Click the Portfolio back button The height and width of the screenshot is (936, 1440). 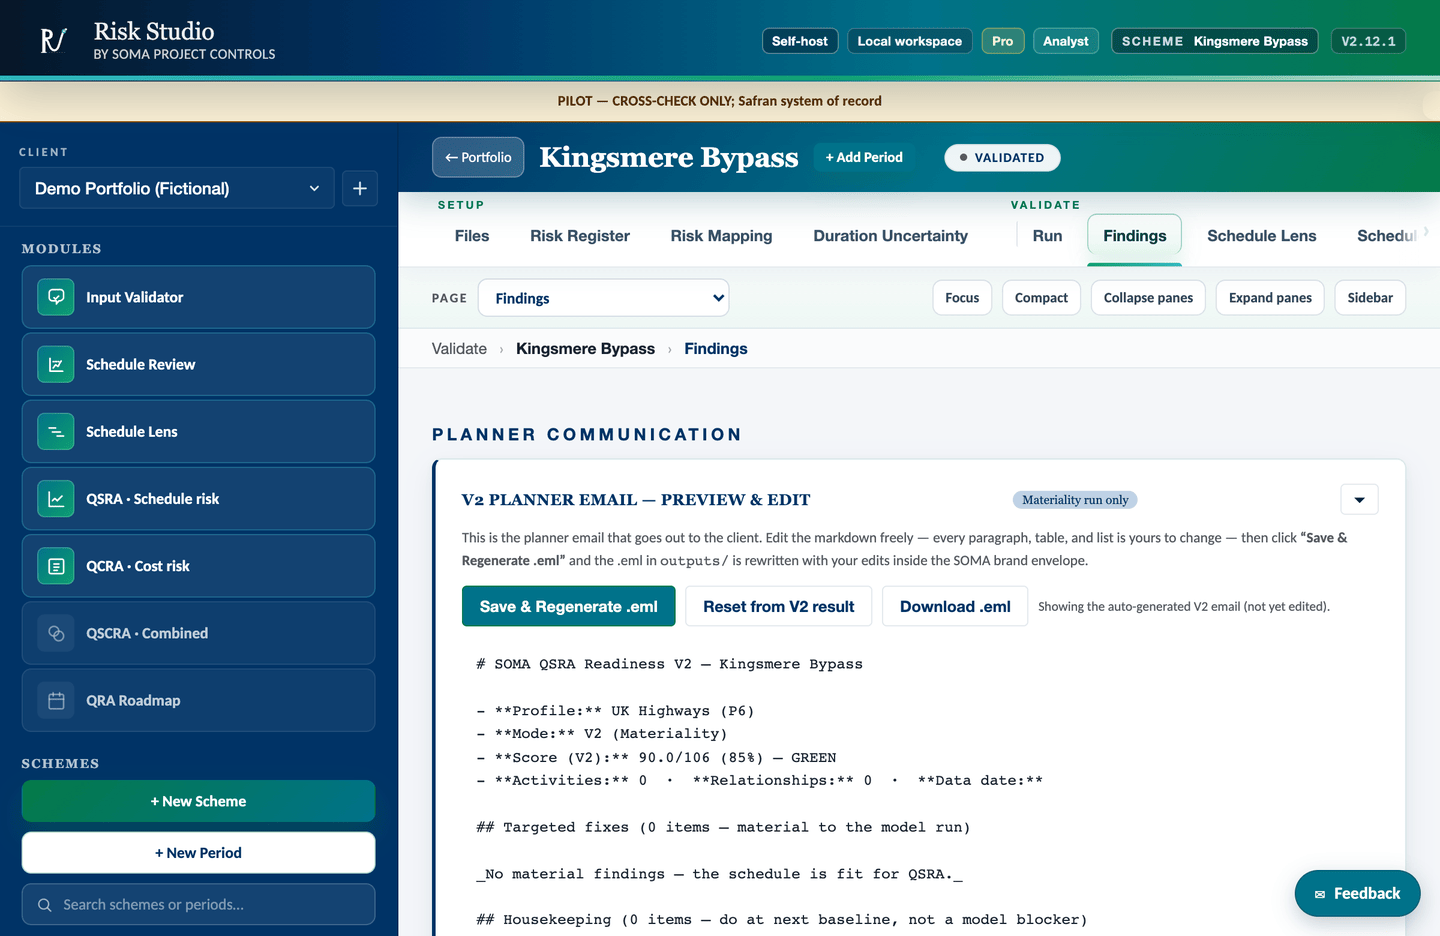click(478, 157)
